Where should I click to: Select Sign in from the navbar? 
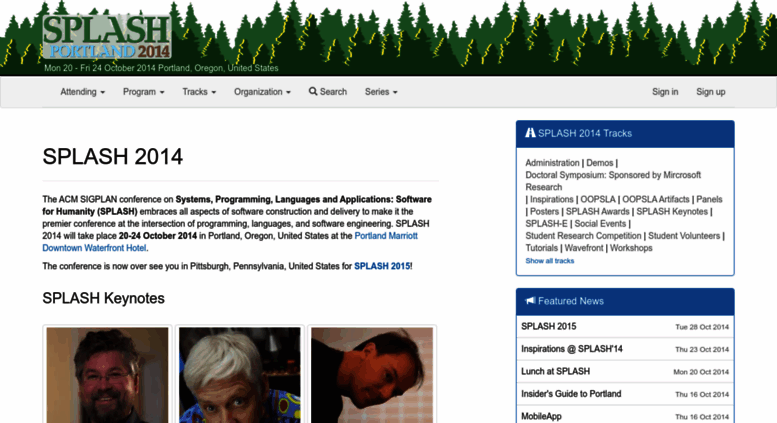(665, 92)
